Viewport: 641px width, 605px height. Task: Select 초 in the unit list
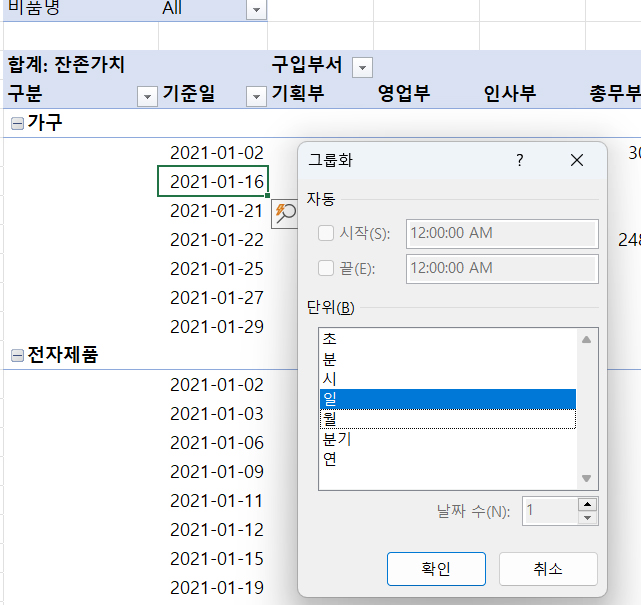click(x=330, y=339)
